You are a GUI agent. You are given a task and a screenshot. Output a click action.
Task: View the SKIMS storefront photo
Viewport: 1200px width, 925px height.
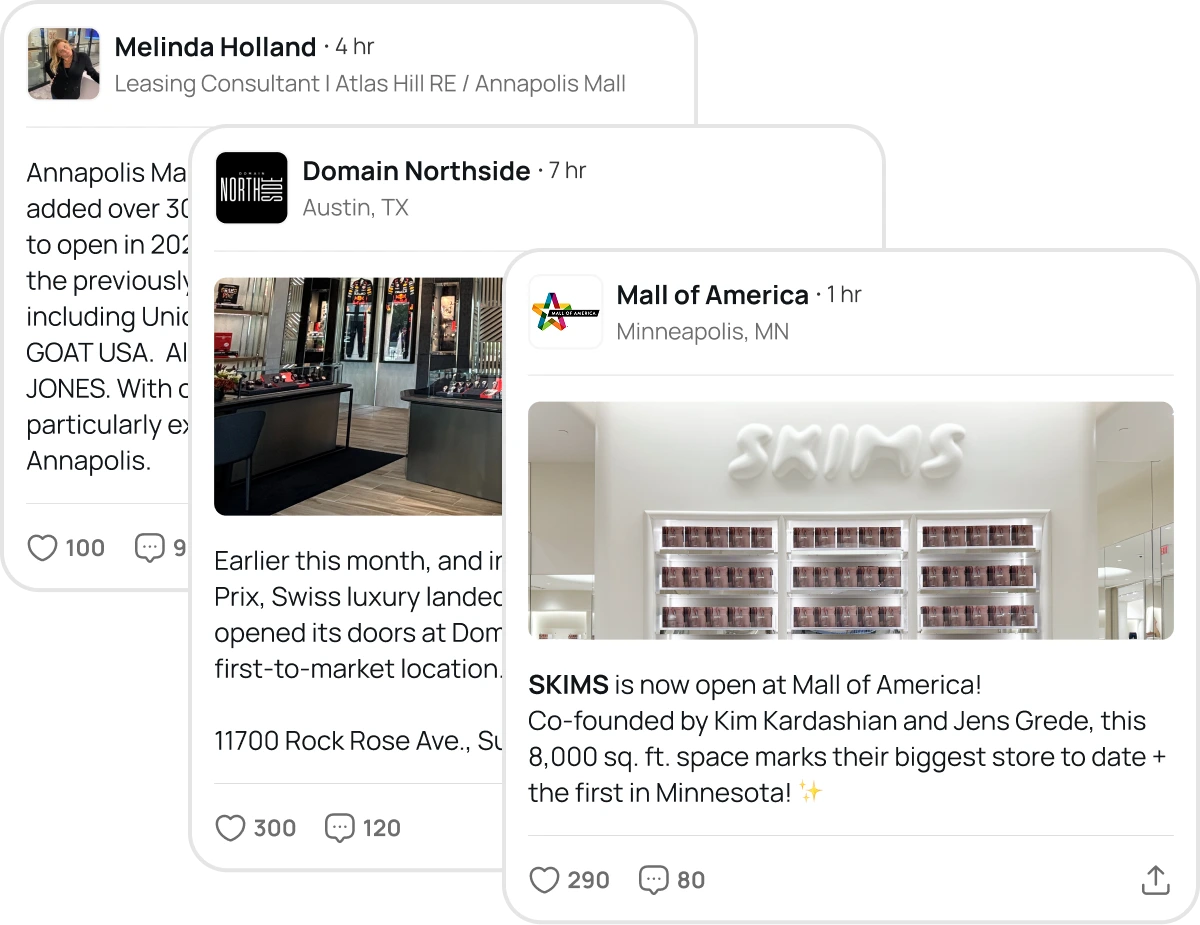(x=850, y=521)
